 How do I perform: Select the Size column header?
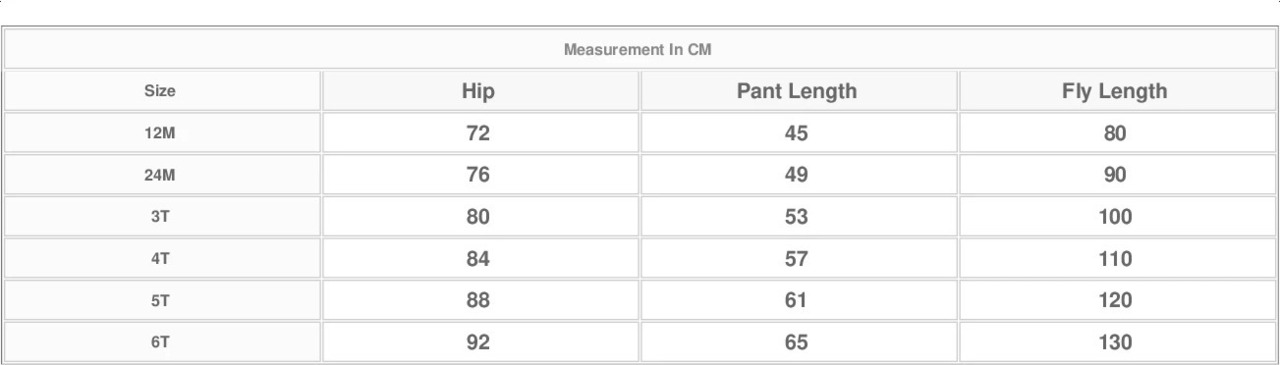[x=160, y=91]
